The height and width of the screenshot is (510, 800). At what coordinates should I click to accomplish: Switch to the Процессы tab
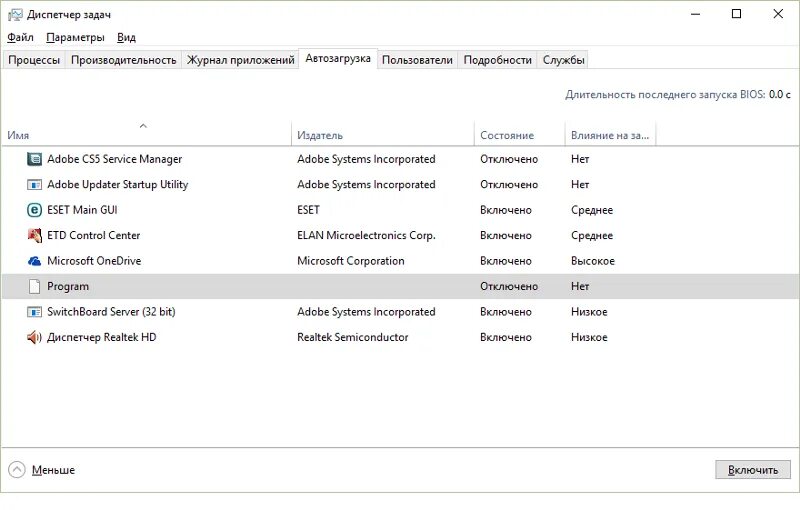point(34,60)
